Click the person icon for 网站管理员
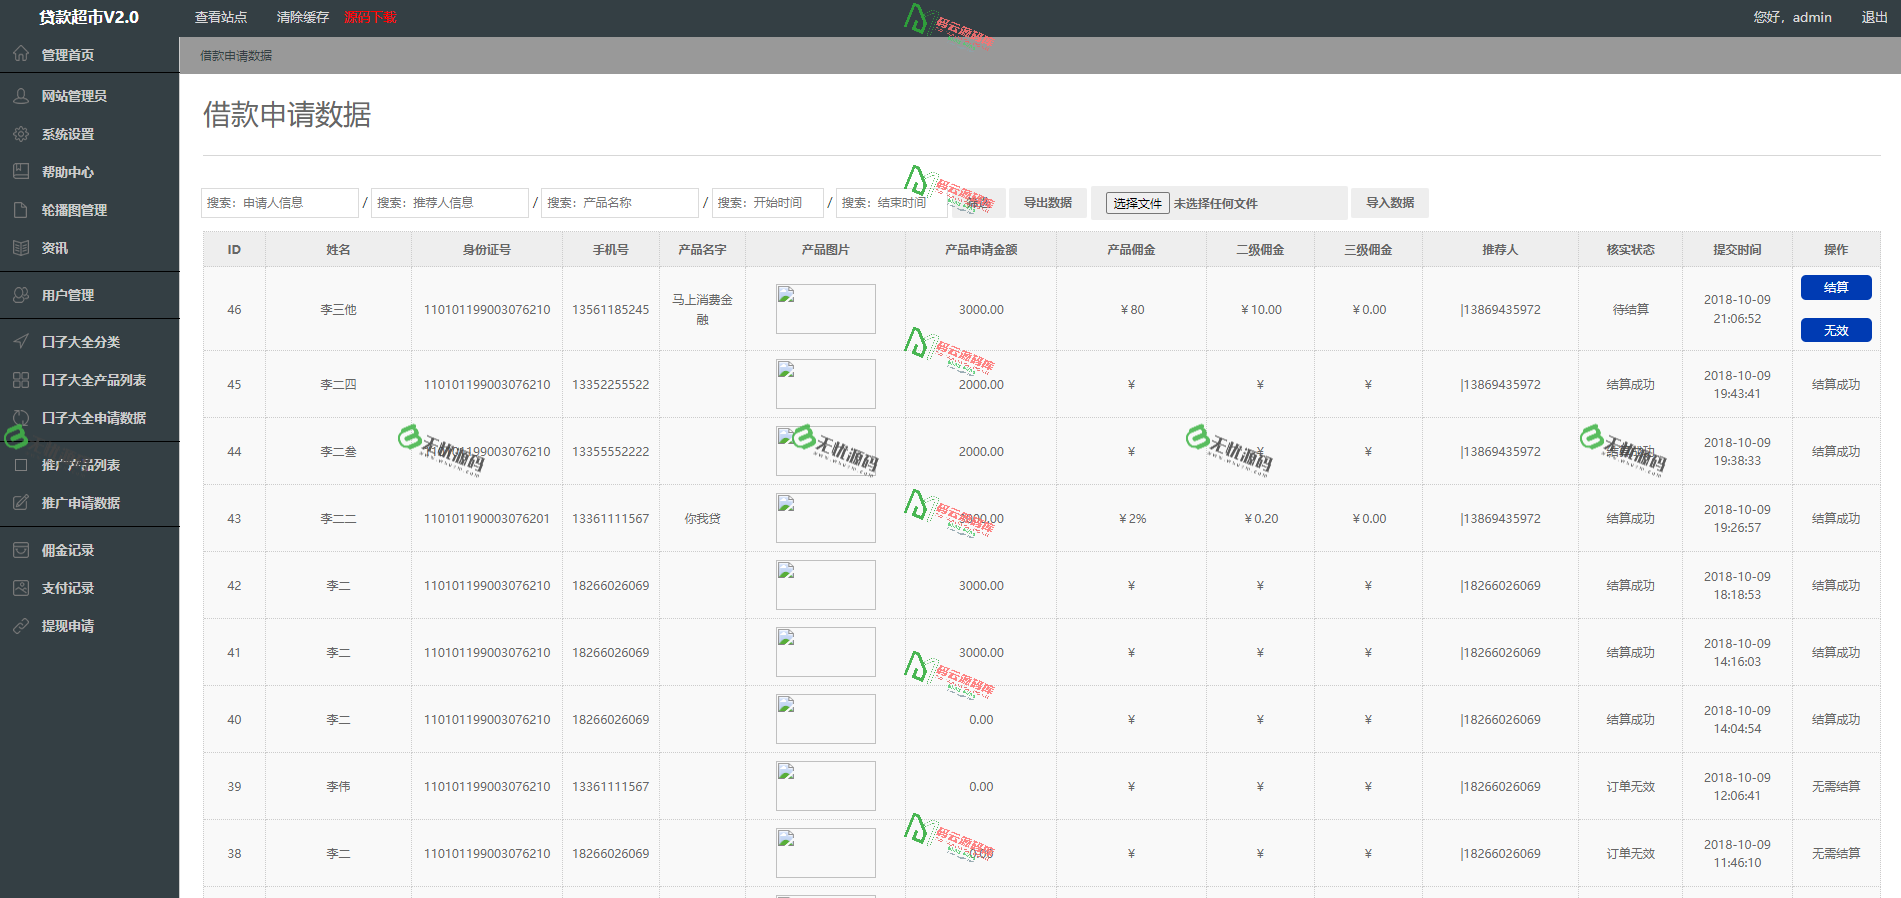 click(x=21, y=96)
